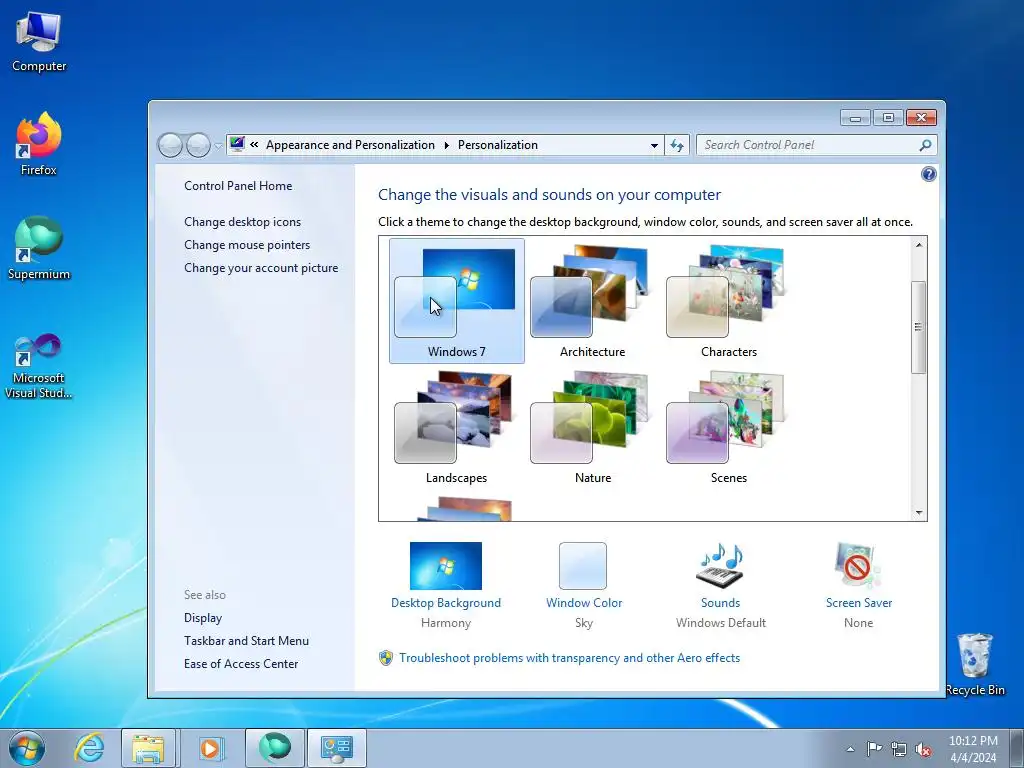Image resolution: width=1024 pixels, height=768 pixels.
Task: Click Troubleshoot problems with transparency link
Action: pos(569,658)
